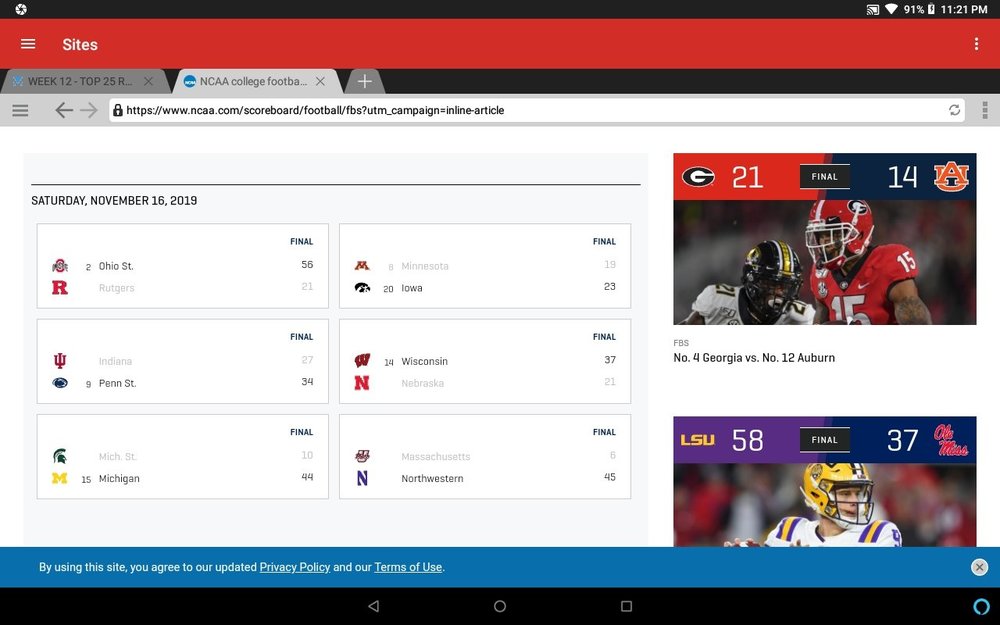
Task: Select the NCAA college football tab
Action: click(253, 82)
